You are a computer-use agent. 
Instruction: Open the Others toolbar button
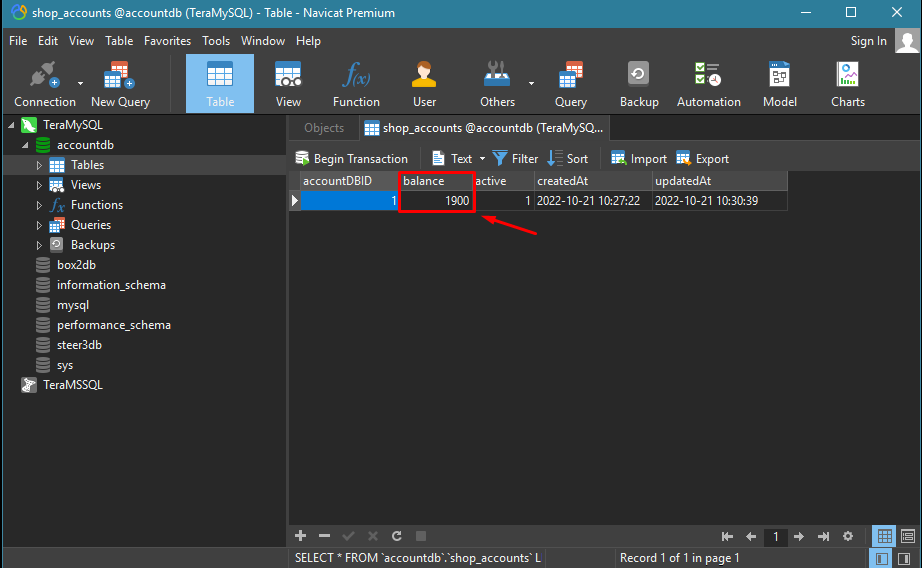tap(497, 84)
